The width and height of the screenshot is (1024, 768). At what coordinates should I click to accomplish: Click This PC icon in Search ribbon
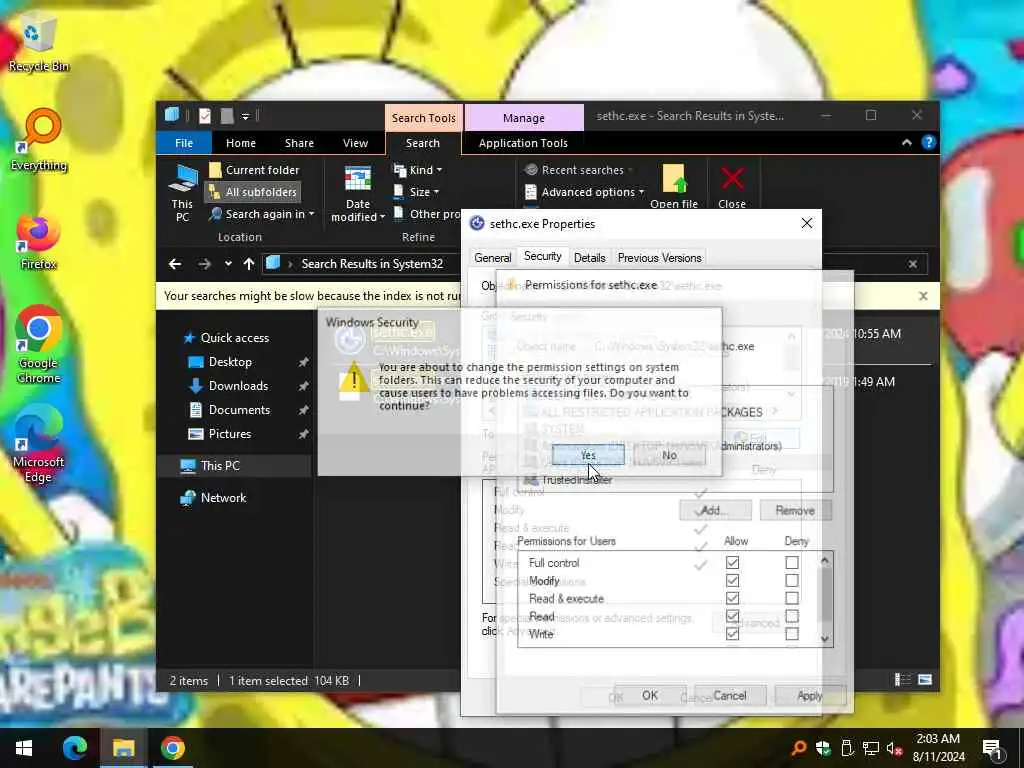coord(182,193)
